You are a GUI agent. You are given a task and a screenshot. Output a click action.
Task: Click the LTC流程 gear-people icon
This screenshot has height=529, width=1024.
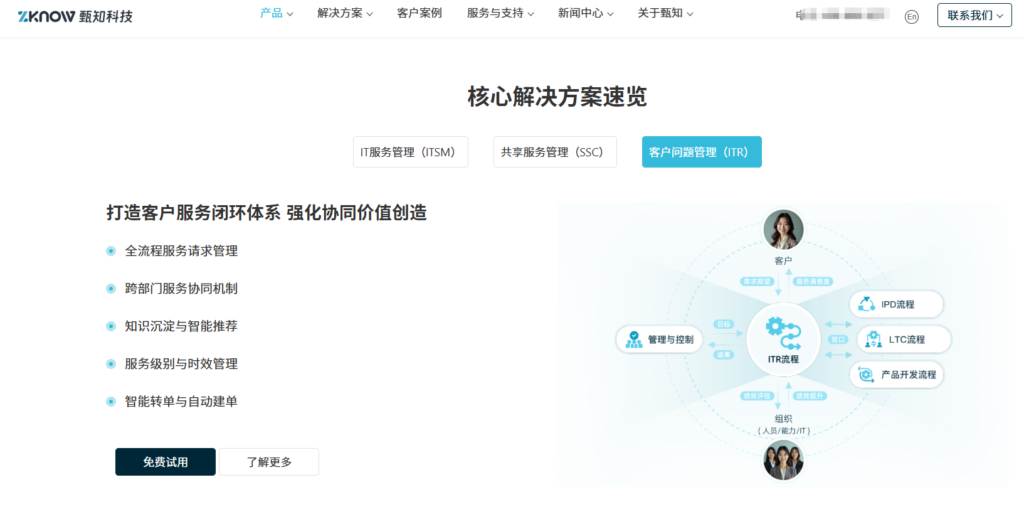point(873,340)
